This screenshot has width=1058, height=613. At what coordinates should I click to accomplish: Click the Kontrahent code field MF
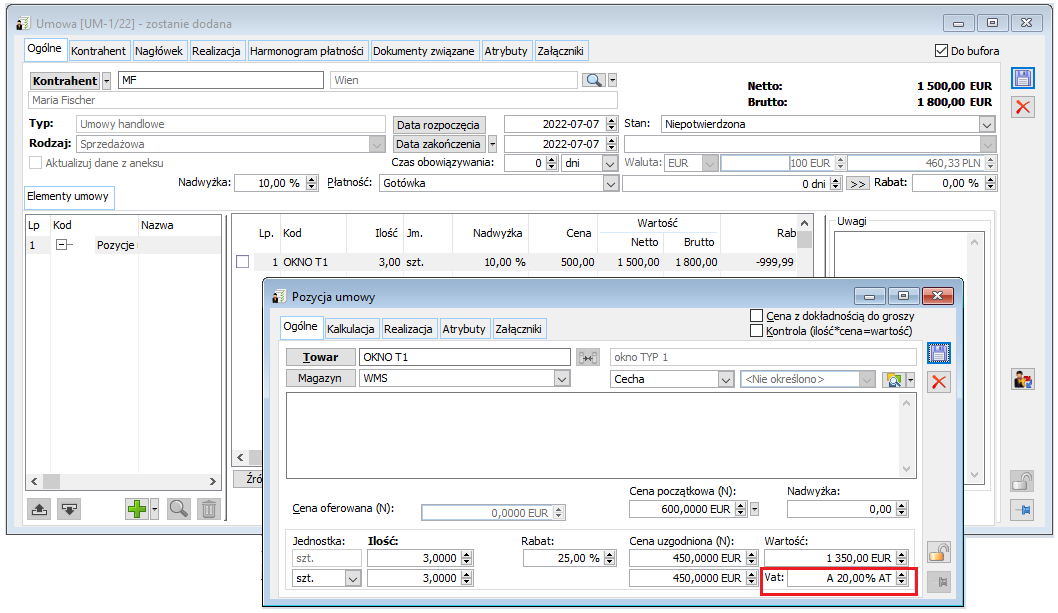point(221,80)
